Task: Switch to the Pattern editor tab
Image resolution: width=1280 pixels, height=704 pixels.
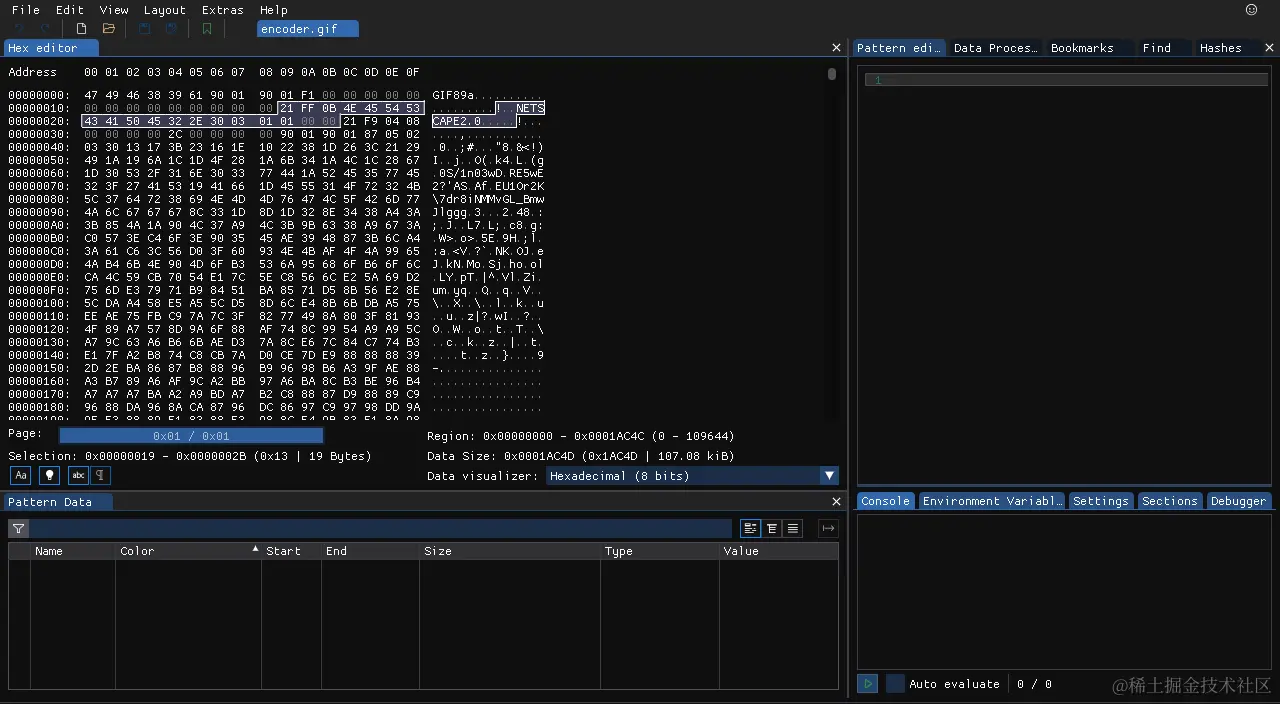Action: pos(899,48)
